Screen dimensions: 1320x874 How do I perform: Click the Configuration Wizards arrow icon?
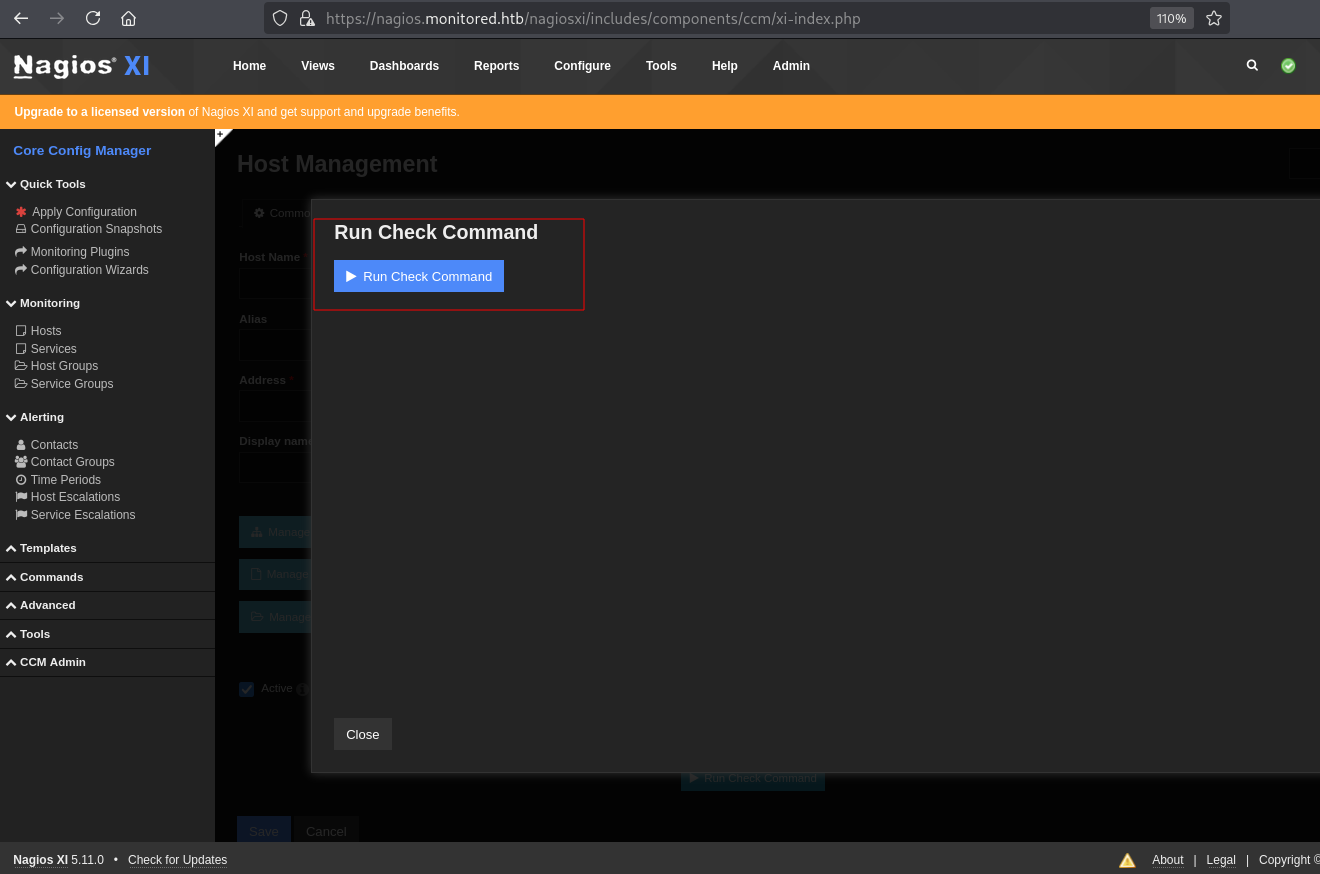tap(21, 270)
